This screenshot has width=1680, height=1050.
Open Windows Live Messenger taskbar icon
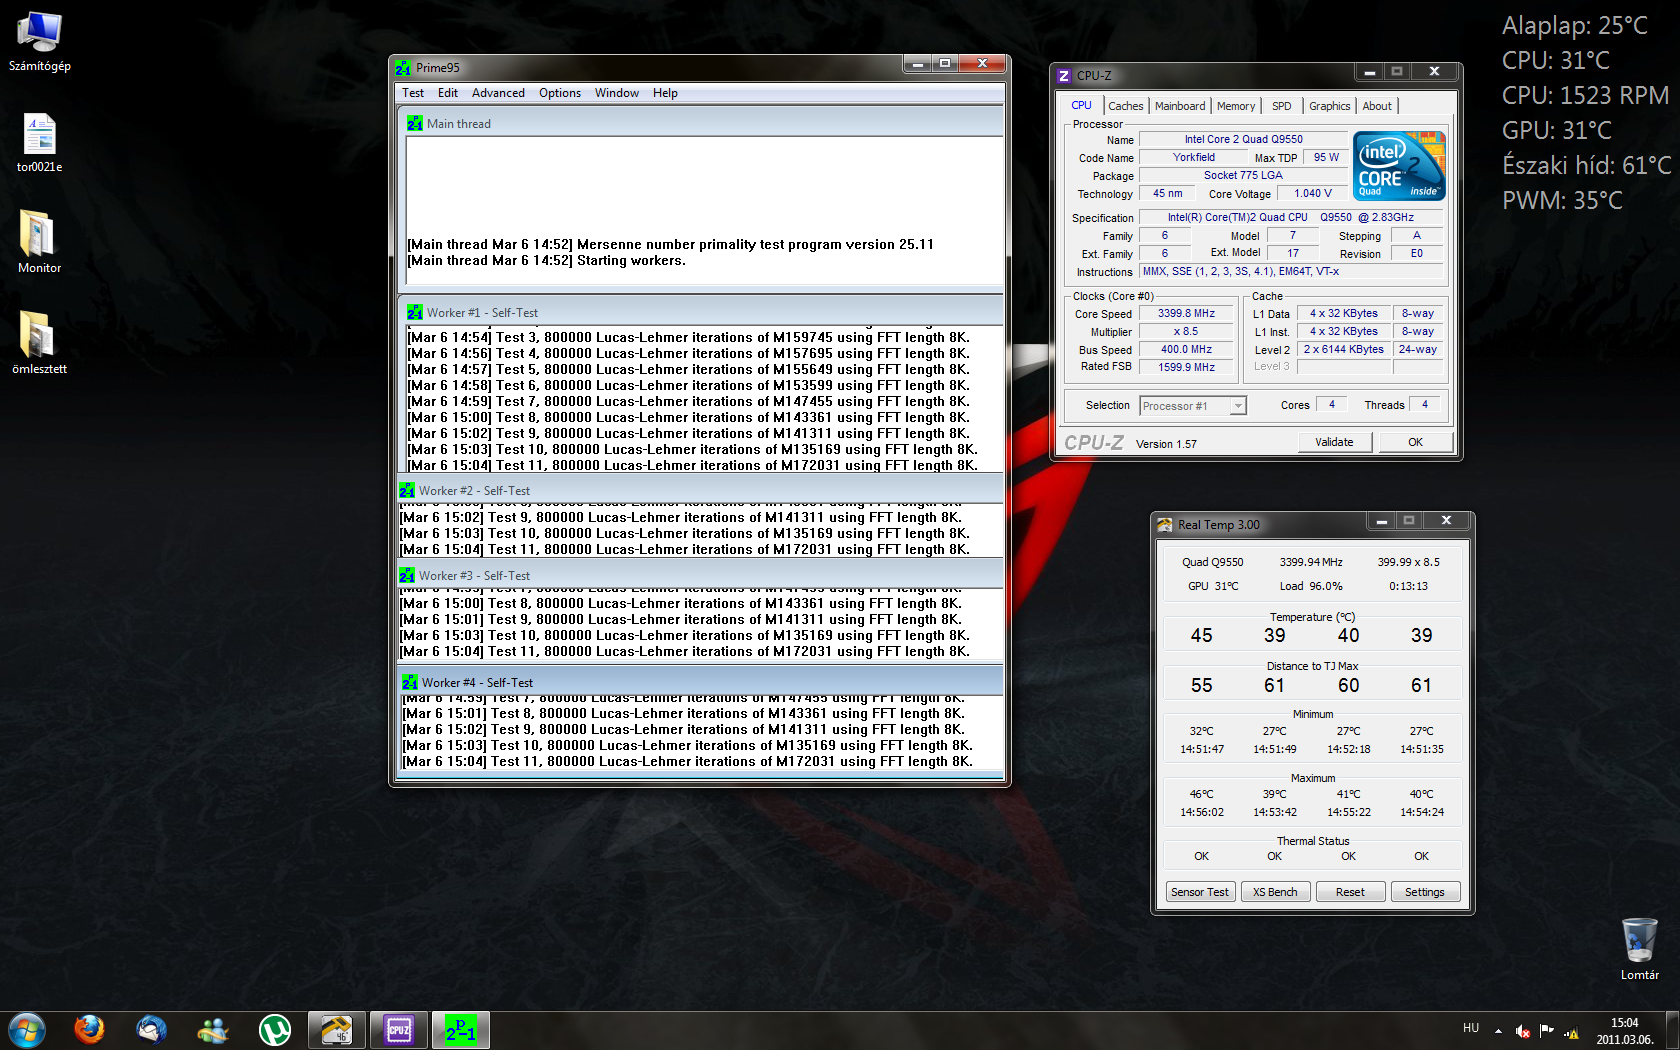(x=213, y=1030)
